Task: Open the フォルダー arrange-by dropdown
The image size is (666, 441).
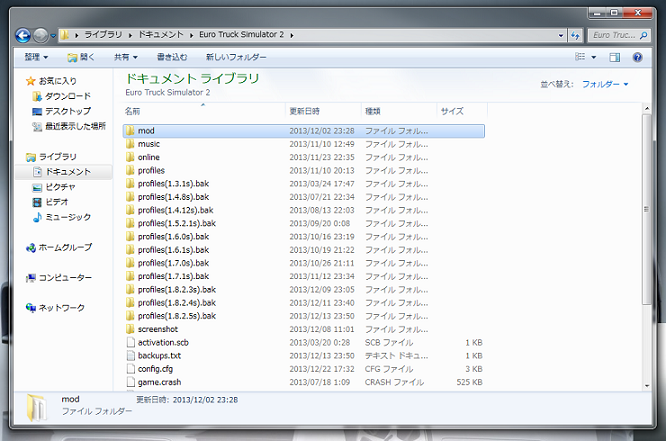Action: [604, 84]
